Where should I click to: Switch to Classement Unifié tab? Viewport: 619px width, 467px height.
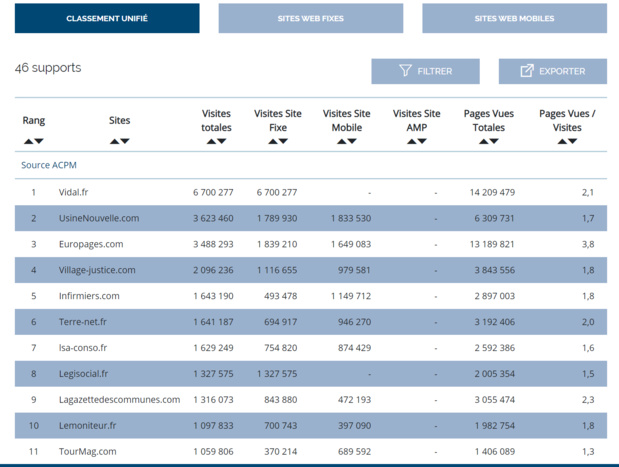[x=107, y=19]
